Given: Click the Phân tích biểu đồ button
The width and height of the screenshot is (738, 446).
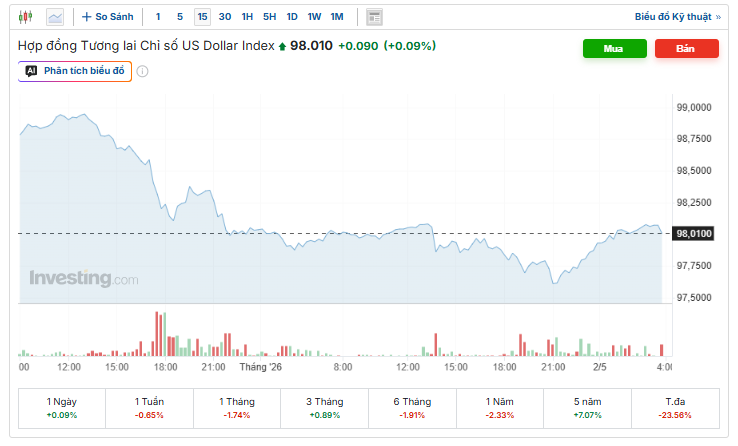Looking at the screenshot, I should coord(75,71).
